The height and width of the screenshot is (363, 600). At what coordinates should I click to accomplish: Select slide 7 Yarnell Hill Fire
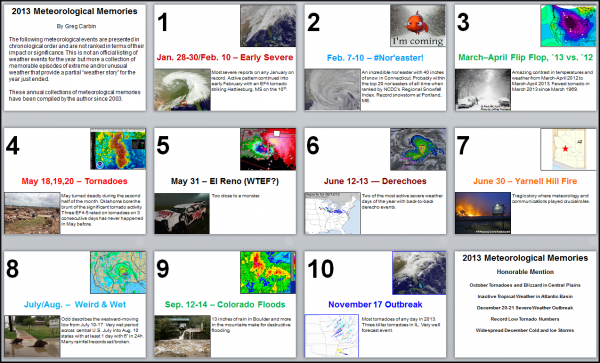(x=525, y=181)
